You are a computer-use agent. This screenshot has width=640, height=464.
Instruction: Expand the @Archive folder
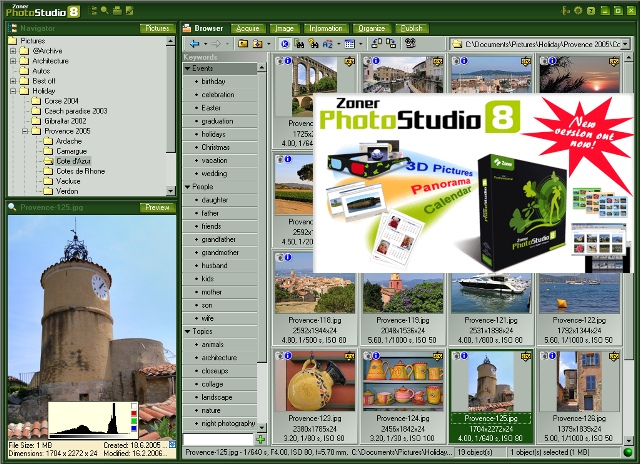coord(13,51)
